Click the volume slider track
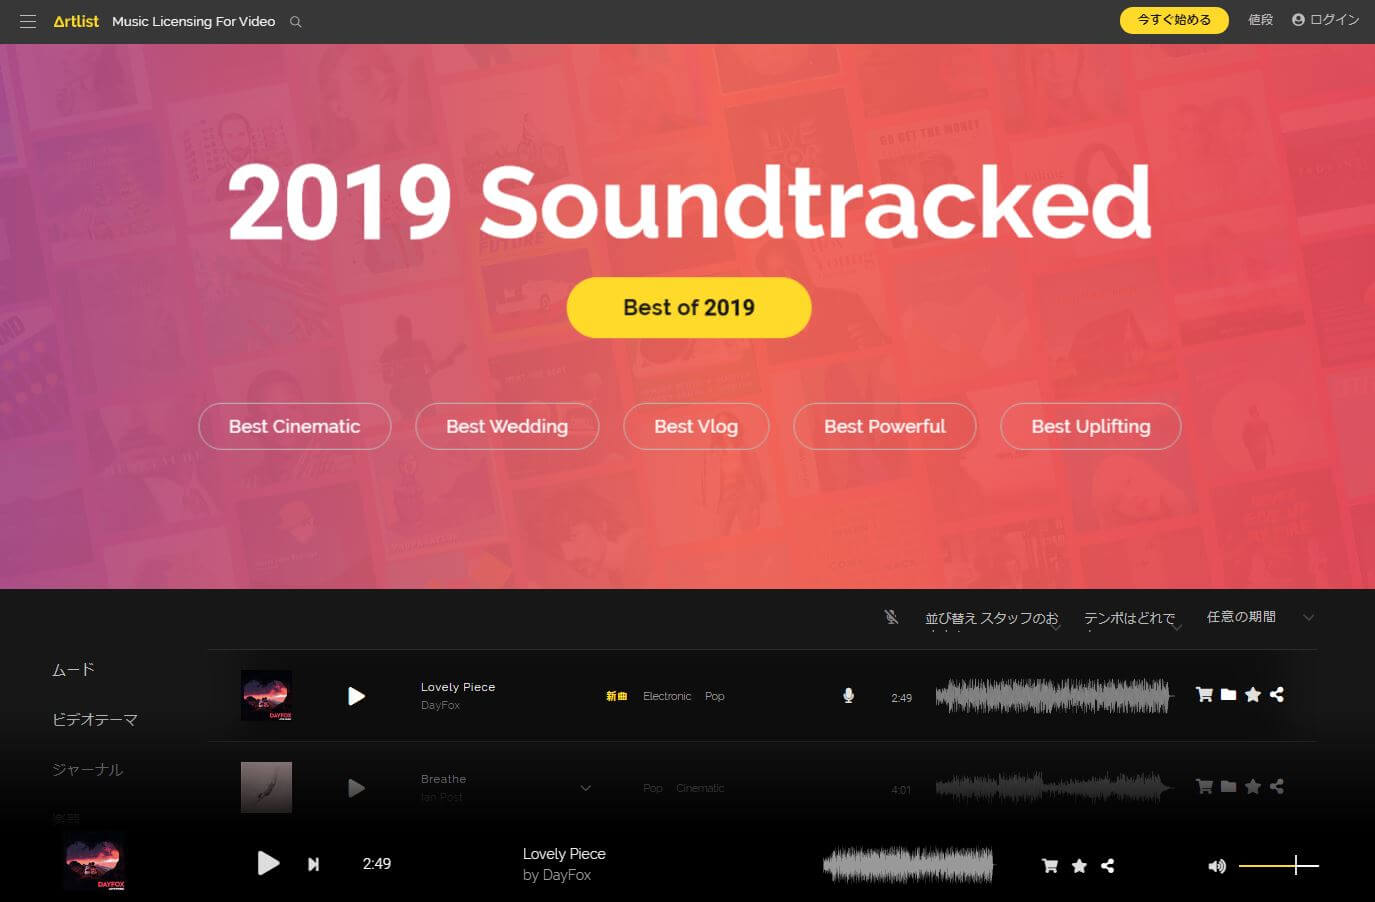Viewport: 1375px width, 902px height. coord(1278,865)
